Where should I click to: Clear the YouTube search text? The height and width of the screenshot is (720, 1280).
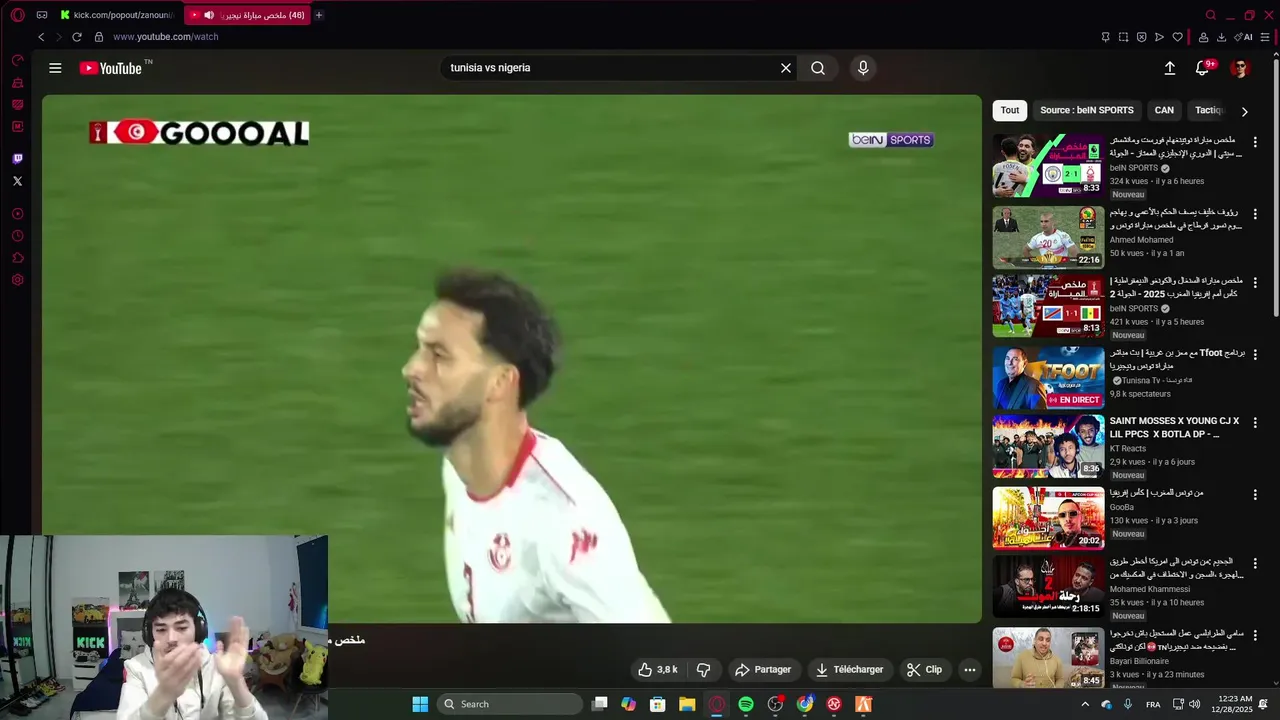pos(786,68)
